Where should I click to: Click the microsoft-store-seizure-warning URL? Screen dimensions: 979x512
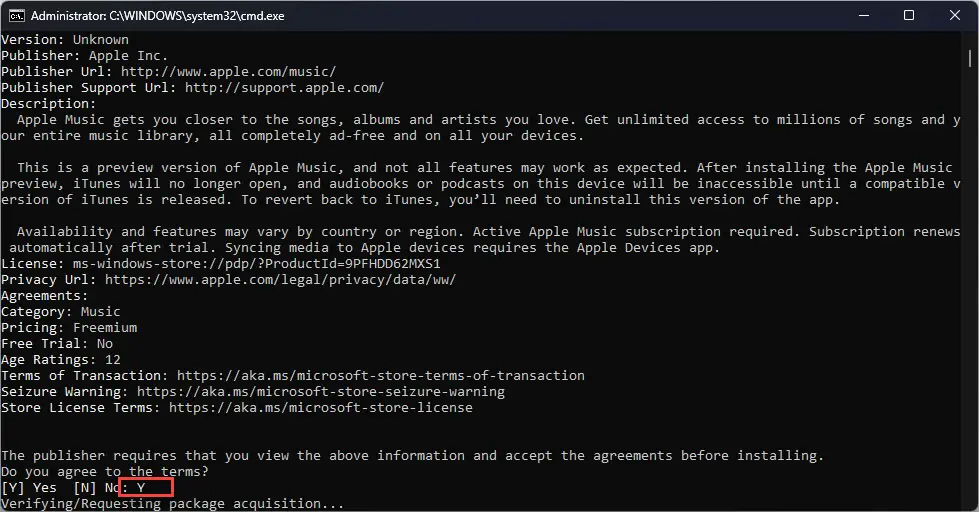coord(321,391)
